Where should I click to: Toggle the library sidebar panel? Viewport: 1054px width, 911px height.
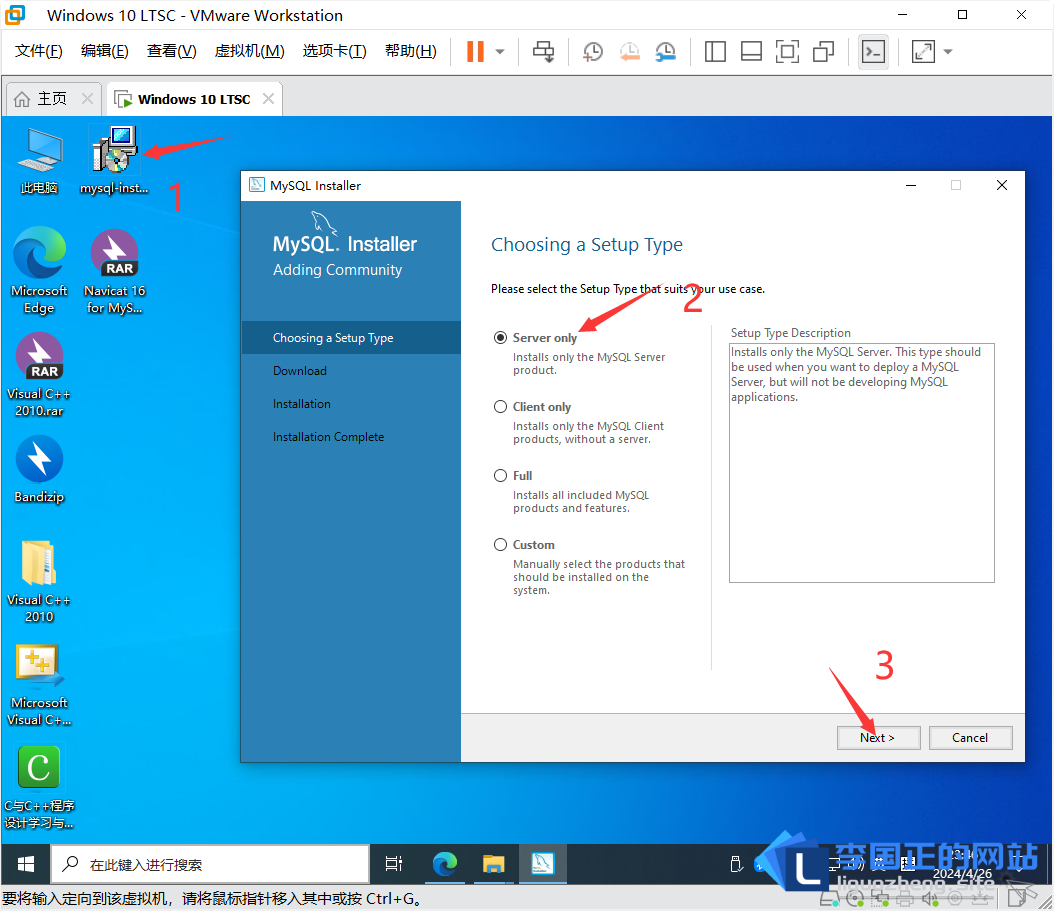pyautogui.click(x=715, y=52)
